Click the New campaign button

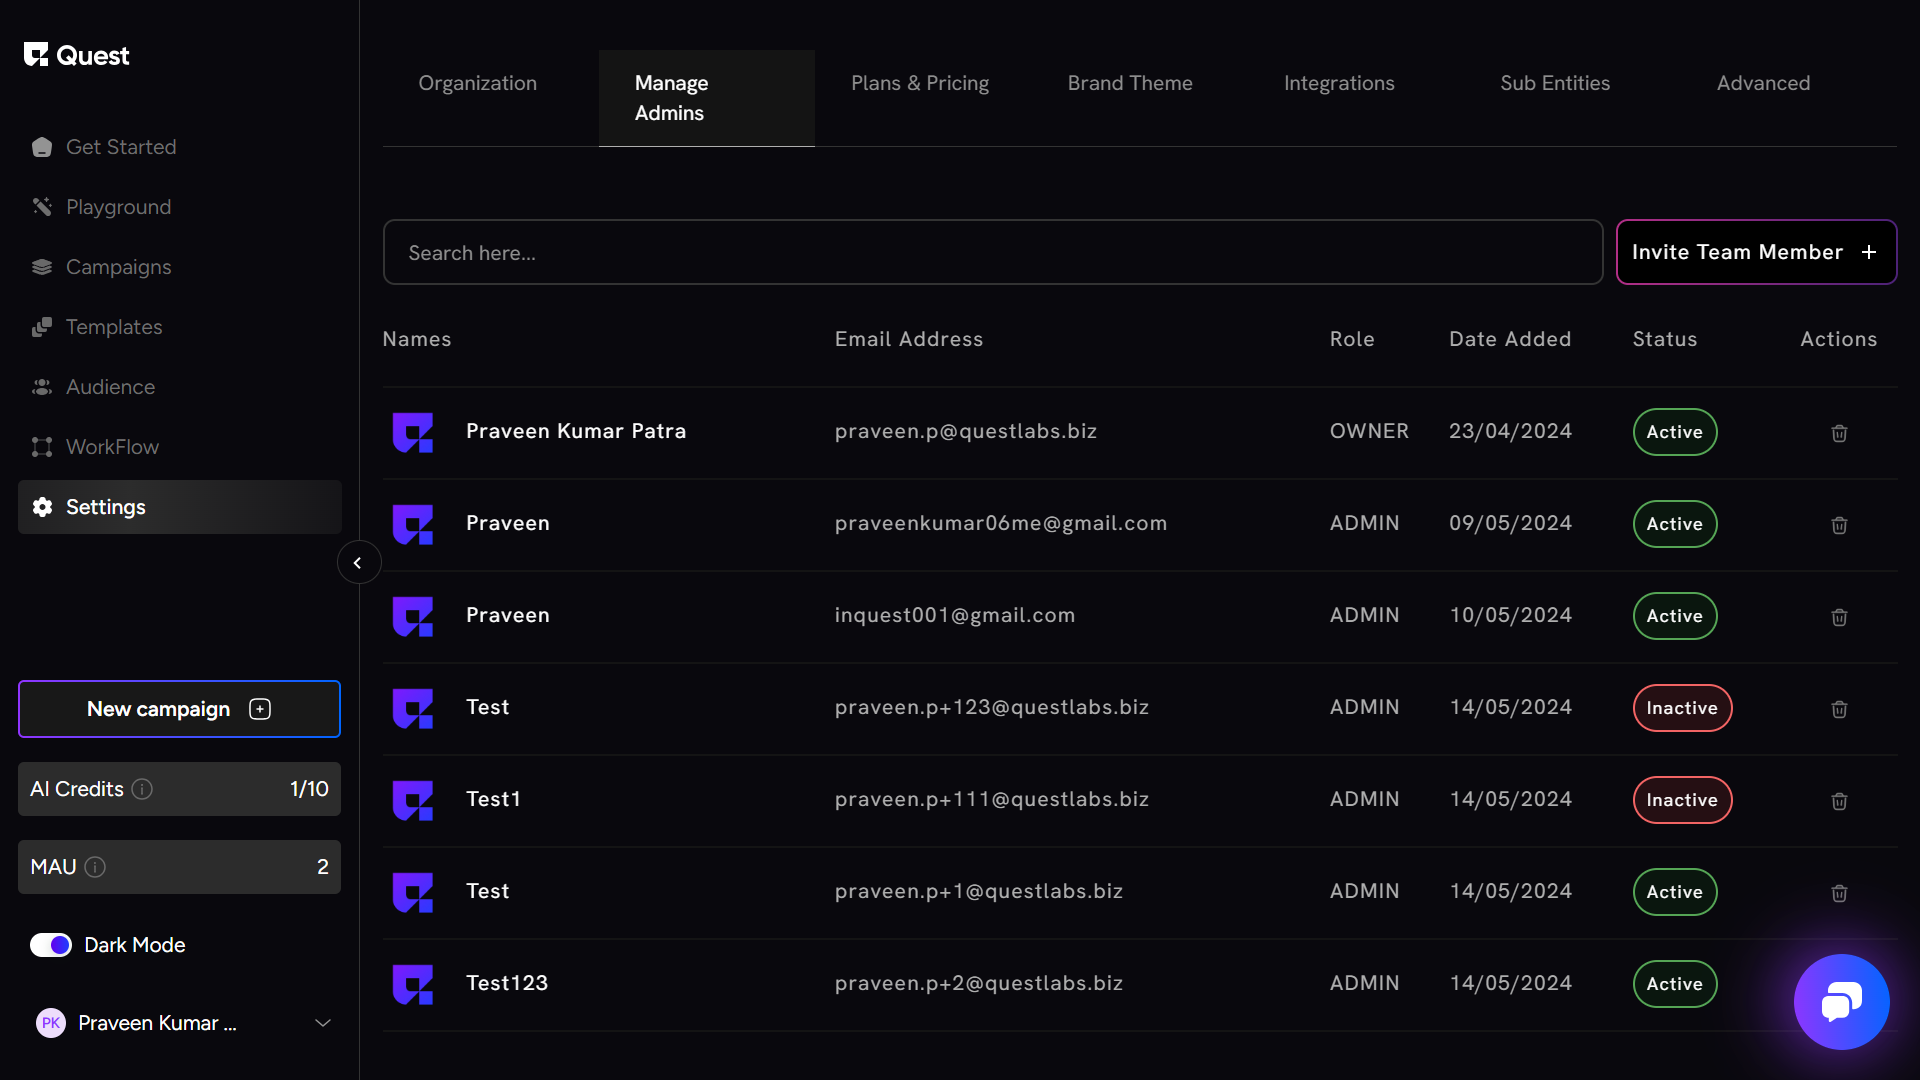179,709
